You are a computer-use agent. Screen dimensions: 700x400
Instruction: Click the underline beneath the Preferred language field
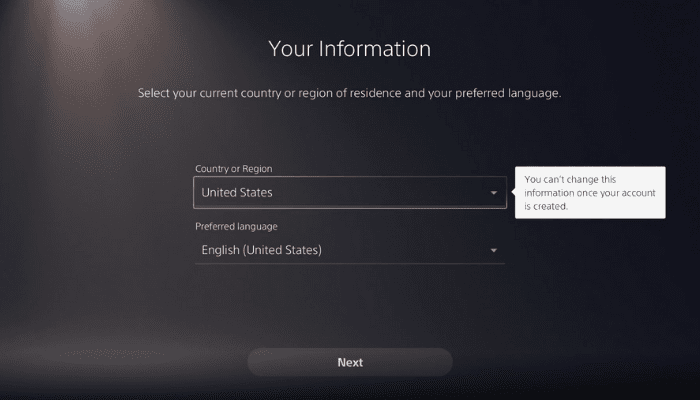click(349, 264)
